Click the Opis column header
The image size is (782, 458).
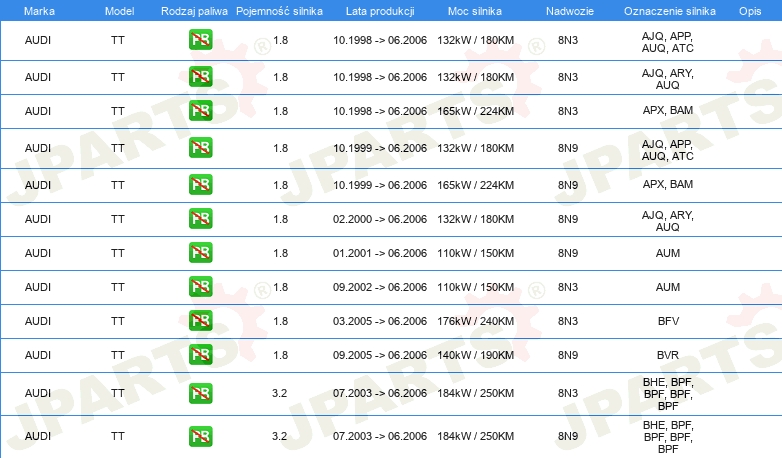tap(750, 11)
